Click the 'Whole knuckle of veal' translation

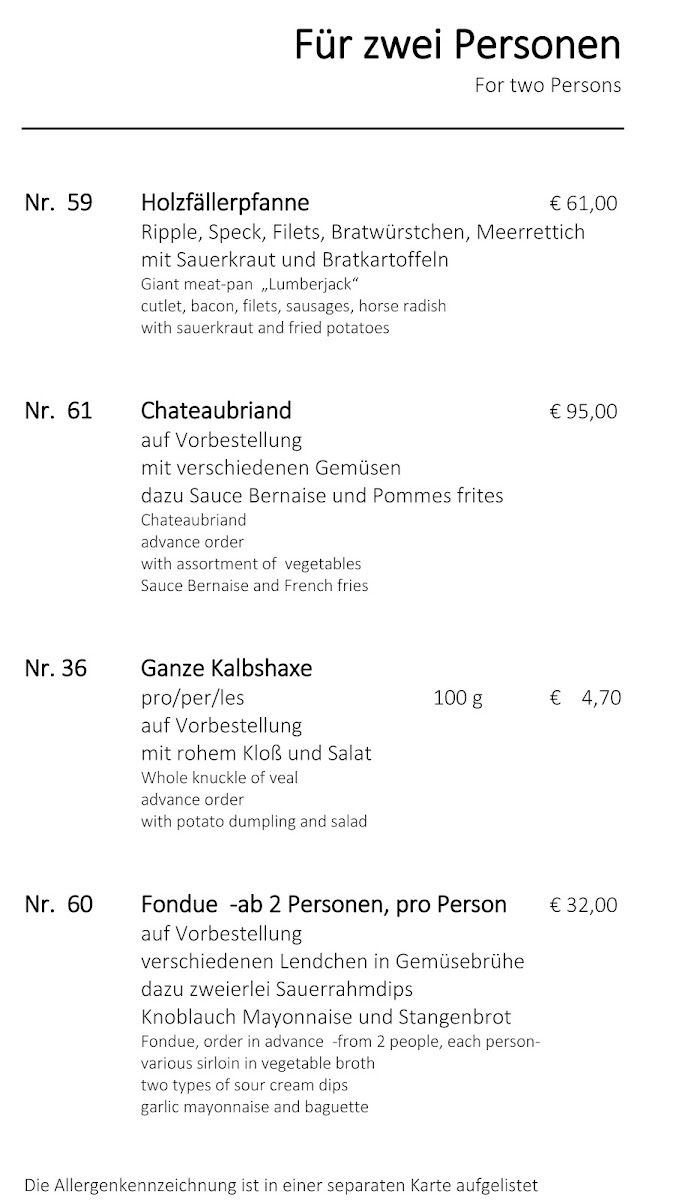pyautogui.click(x=219, y=777)
